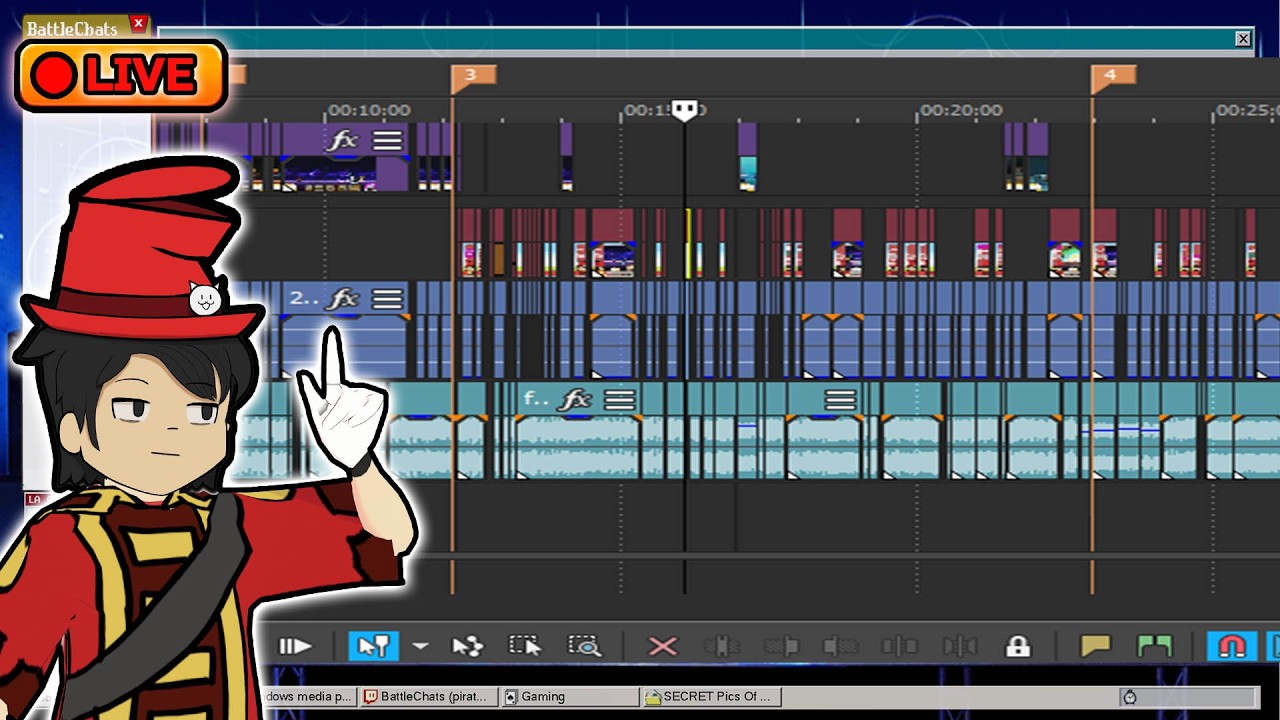Open Gaming taskbar button
Viewport: 1280px width, 720px height.
[x=570, y=697]
